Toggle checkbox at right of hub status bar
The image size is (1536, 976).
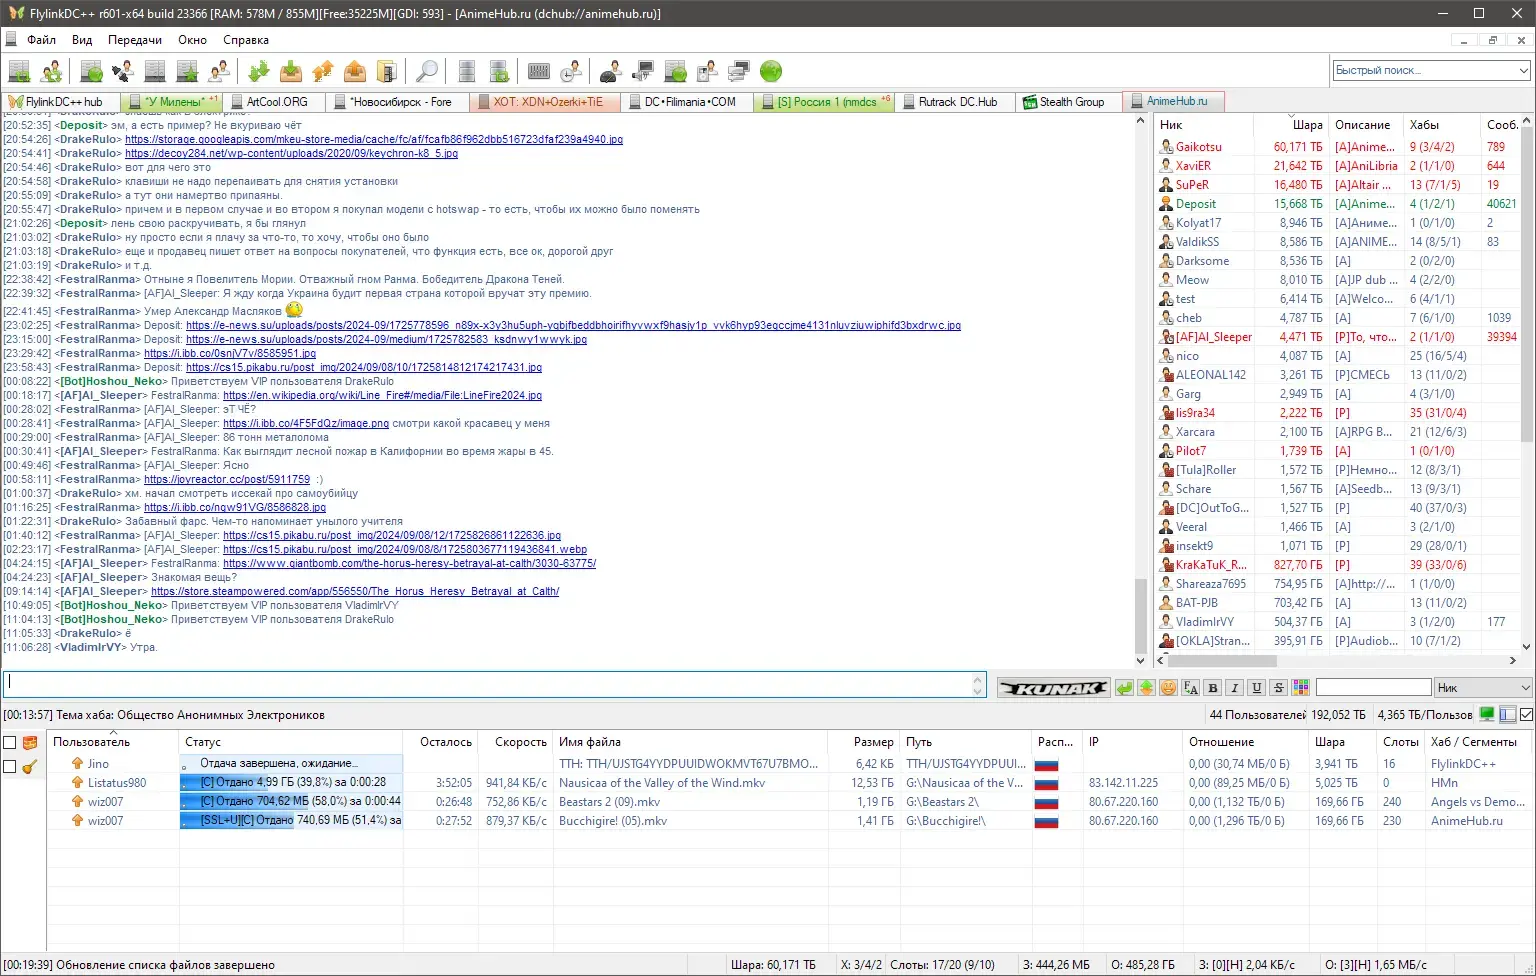point(1526,714)
